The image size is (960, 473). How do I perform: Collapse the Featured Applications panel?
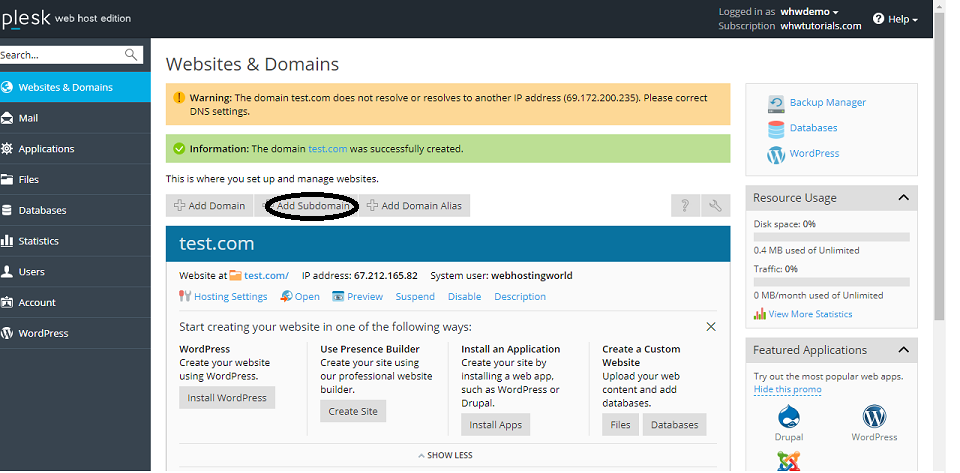903,350
